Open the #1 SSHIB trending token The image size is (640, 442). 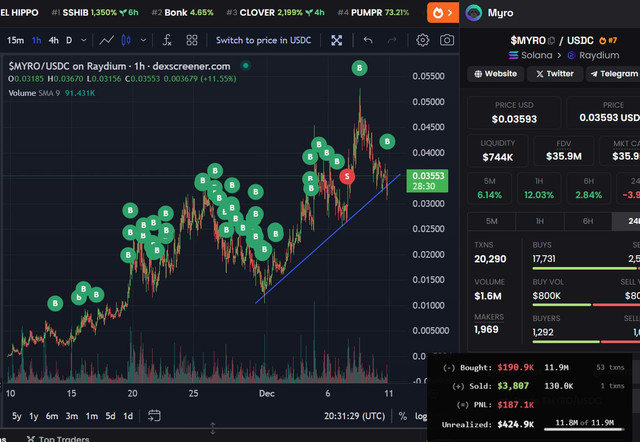tap(95, 13)
